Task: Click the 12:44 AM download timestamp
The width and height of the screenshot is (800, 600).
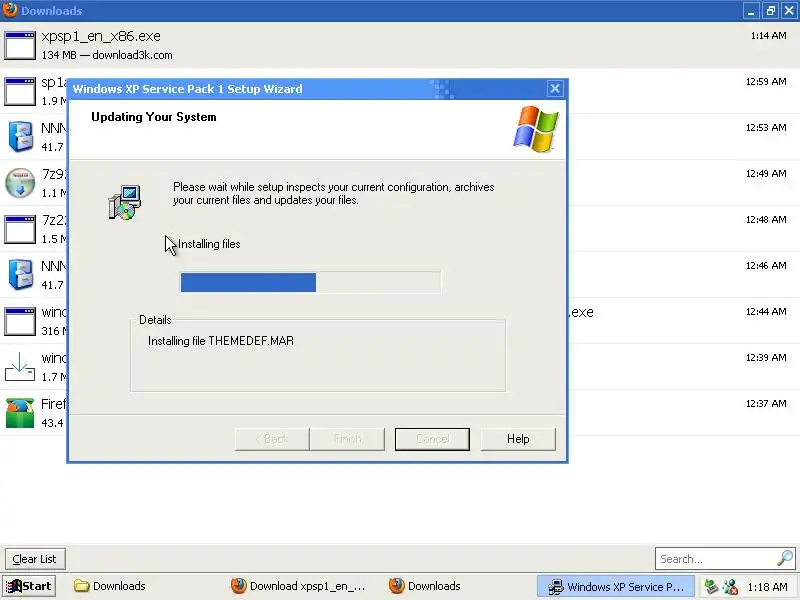Action: tap(766, 311)
